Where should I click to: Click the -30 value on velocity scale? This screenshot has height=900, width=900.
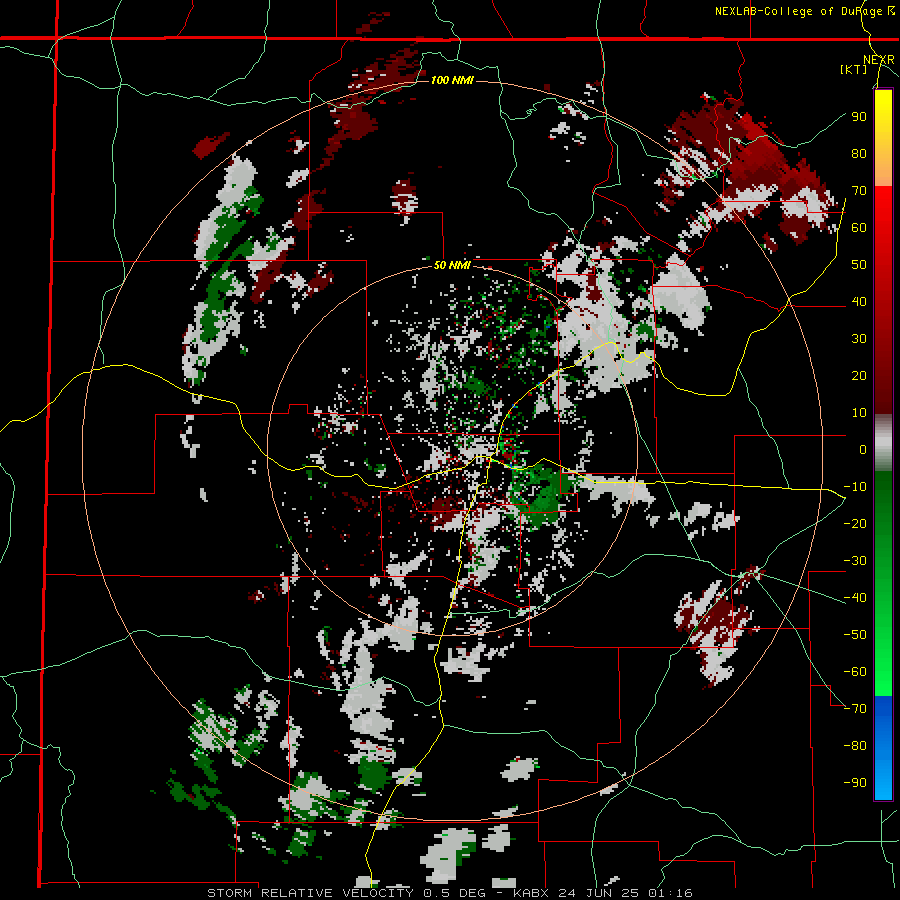click(855, 561)
